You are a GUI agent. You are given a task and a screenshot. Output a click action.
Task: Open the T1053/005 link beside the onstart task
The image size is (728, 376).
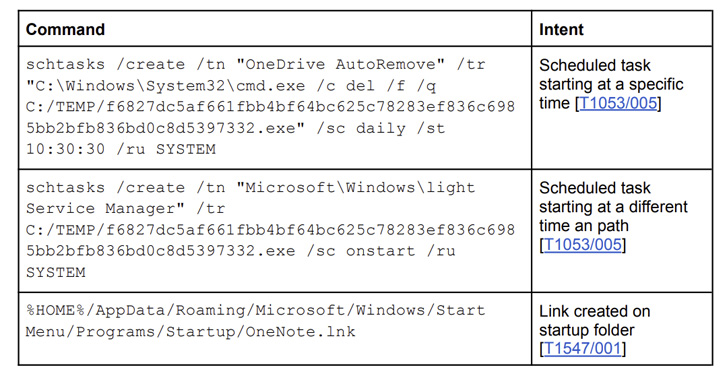582,245
